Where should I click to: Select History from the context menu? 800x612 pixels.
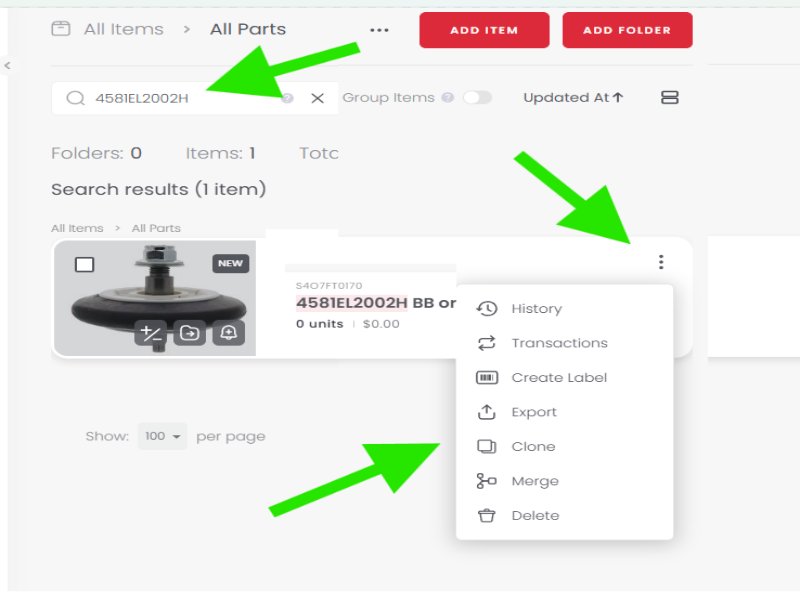[536, 309]
